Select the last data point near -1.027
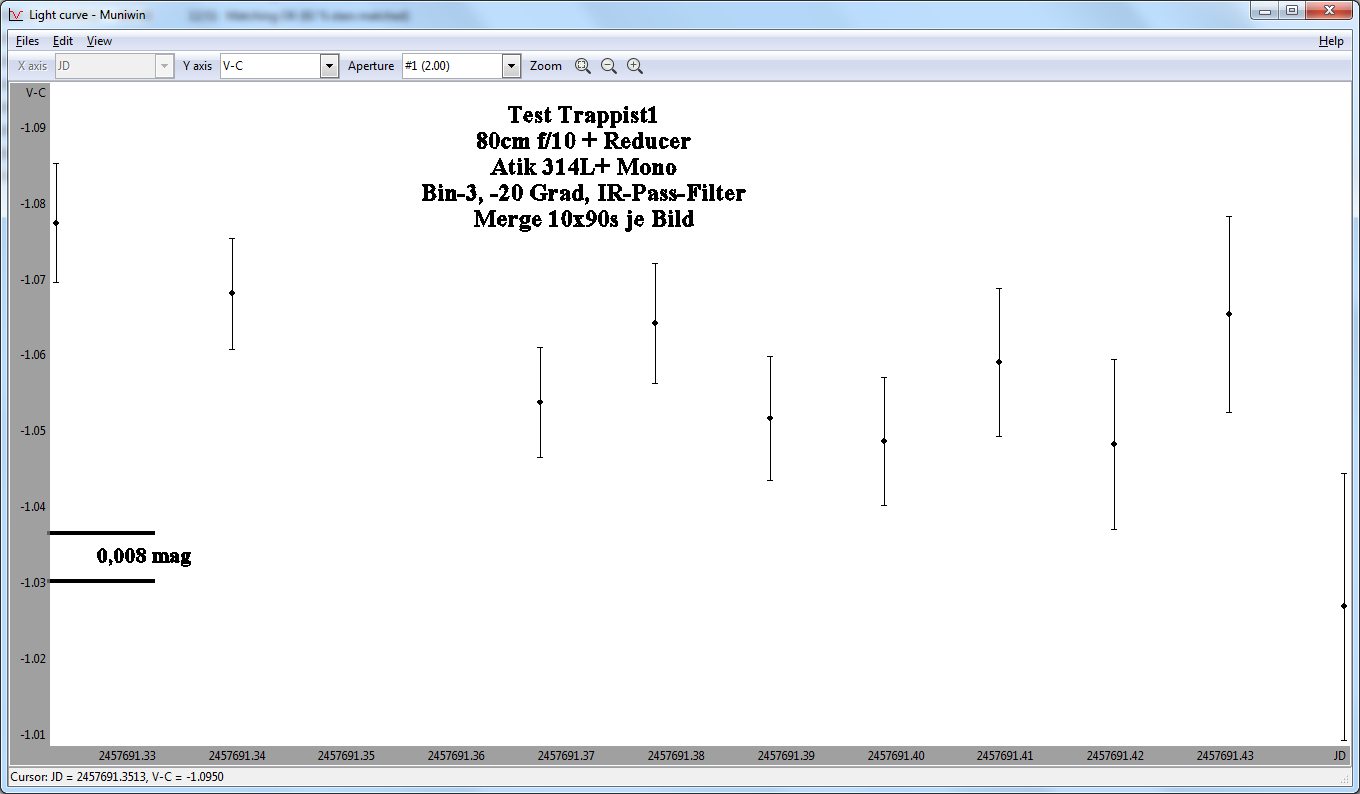The image size is (1360, 794). point(1343,606)
